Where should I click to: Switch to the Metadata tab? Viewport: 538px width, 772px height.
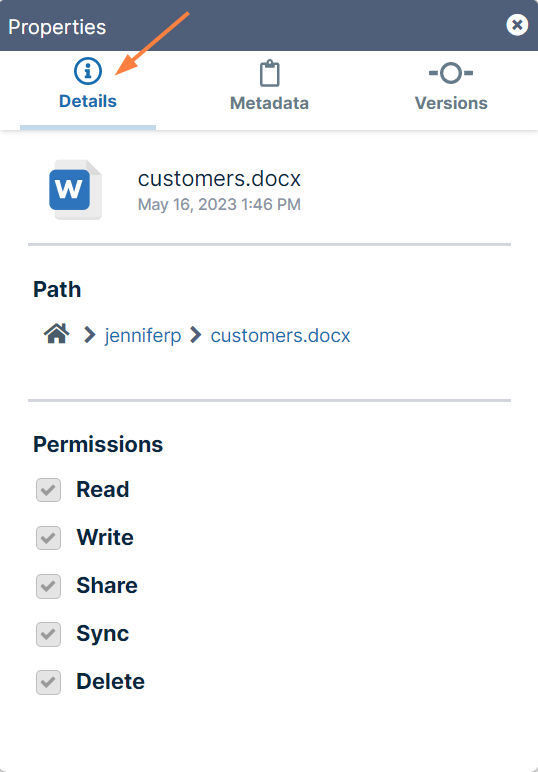pos(269,86)
